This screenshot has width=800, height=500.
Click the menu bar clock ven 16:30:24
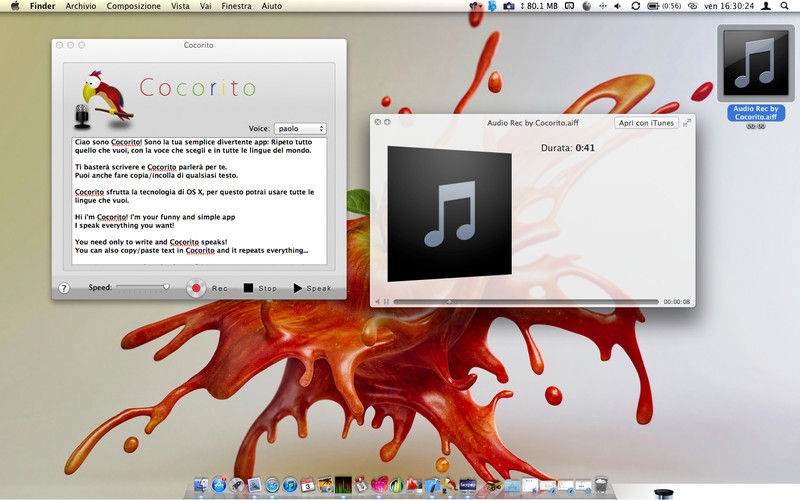pyautogui.click(x=729, y=6)
